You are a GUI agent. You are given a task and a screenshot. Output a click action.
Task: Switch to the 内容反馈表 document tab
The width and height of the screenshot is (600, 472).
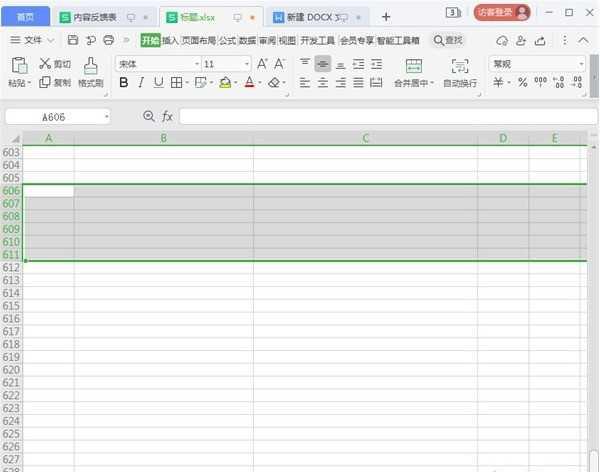(95, 17)
